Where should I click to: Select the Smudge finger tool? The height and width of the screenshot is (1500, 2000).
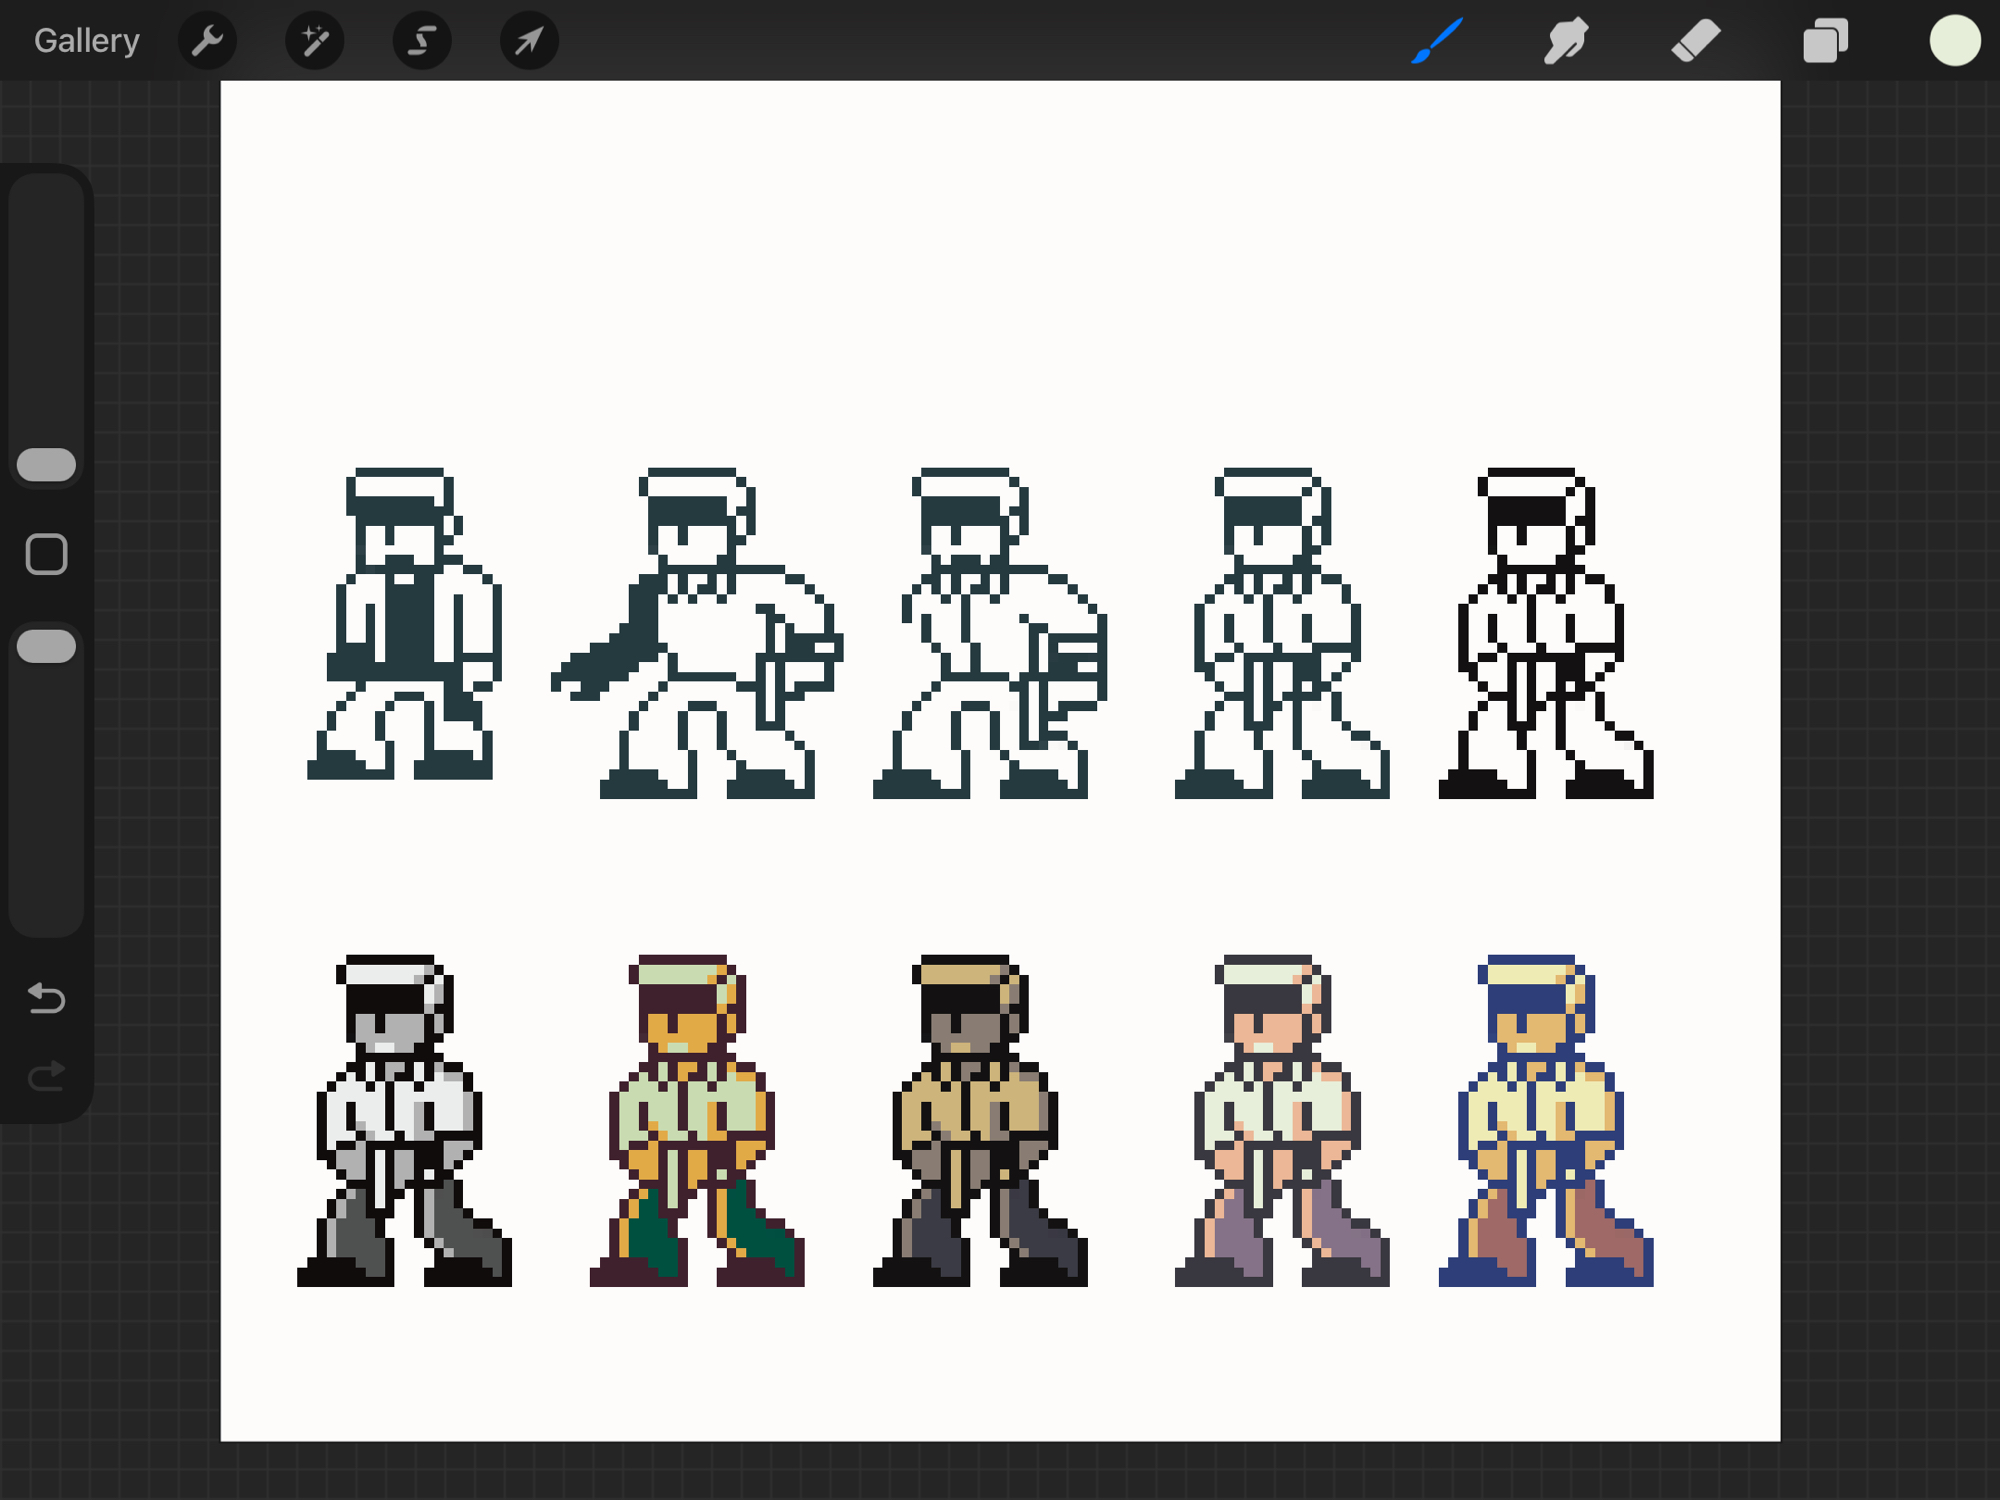[x=1565, y=41]
